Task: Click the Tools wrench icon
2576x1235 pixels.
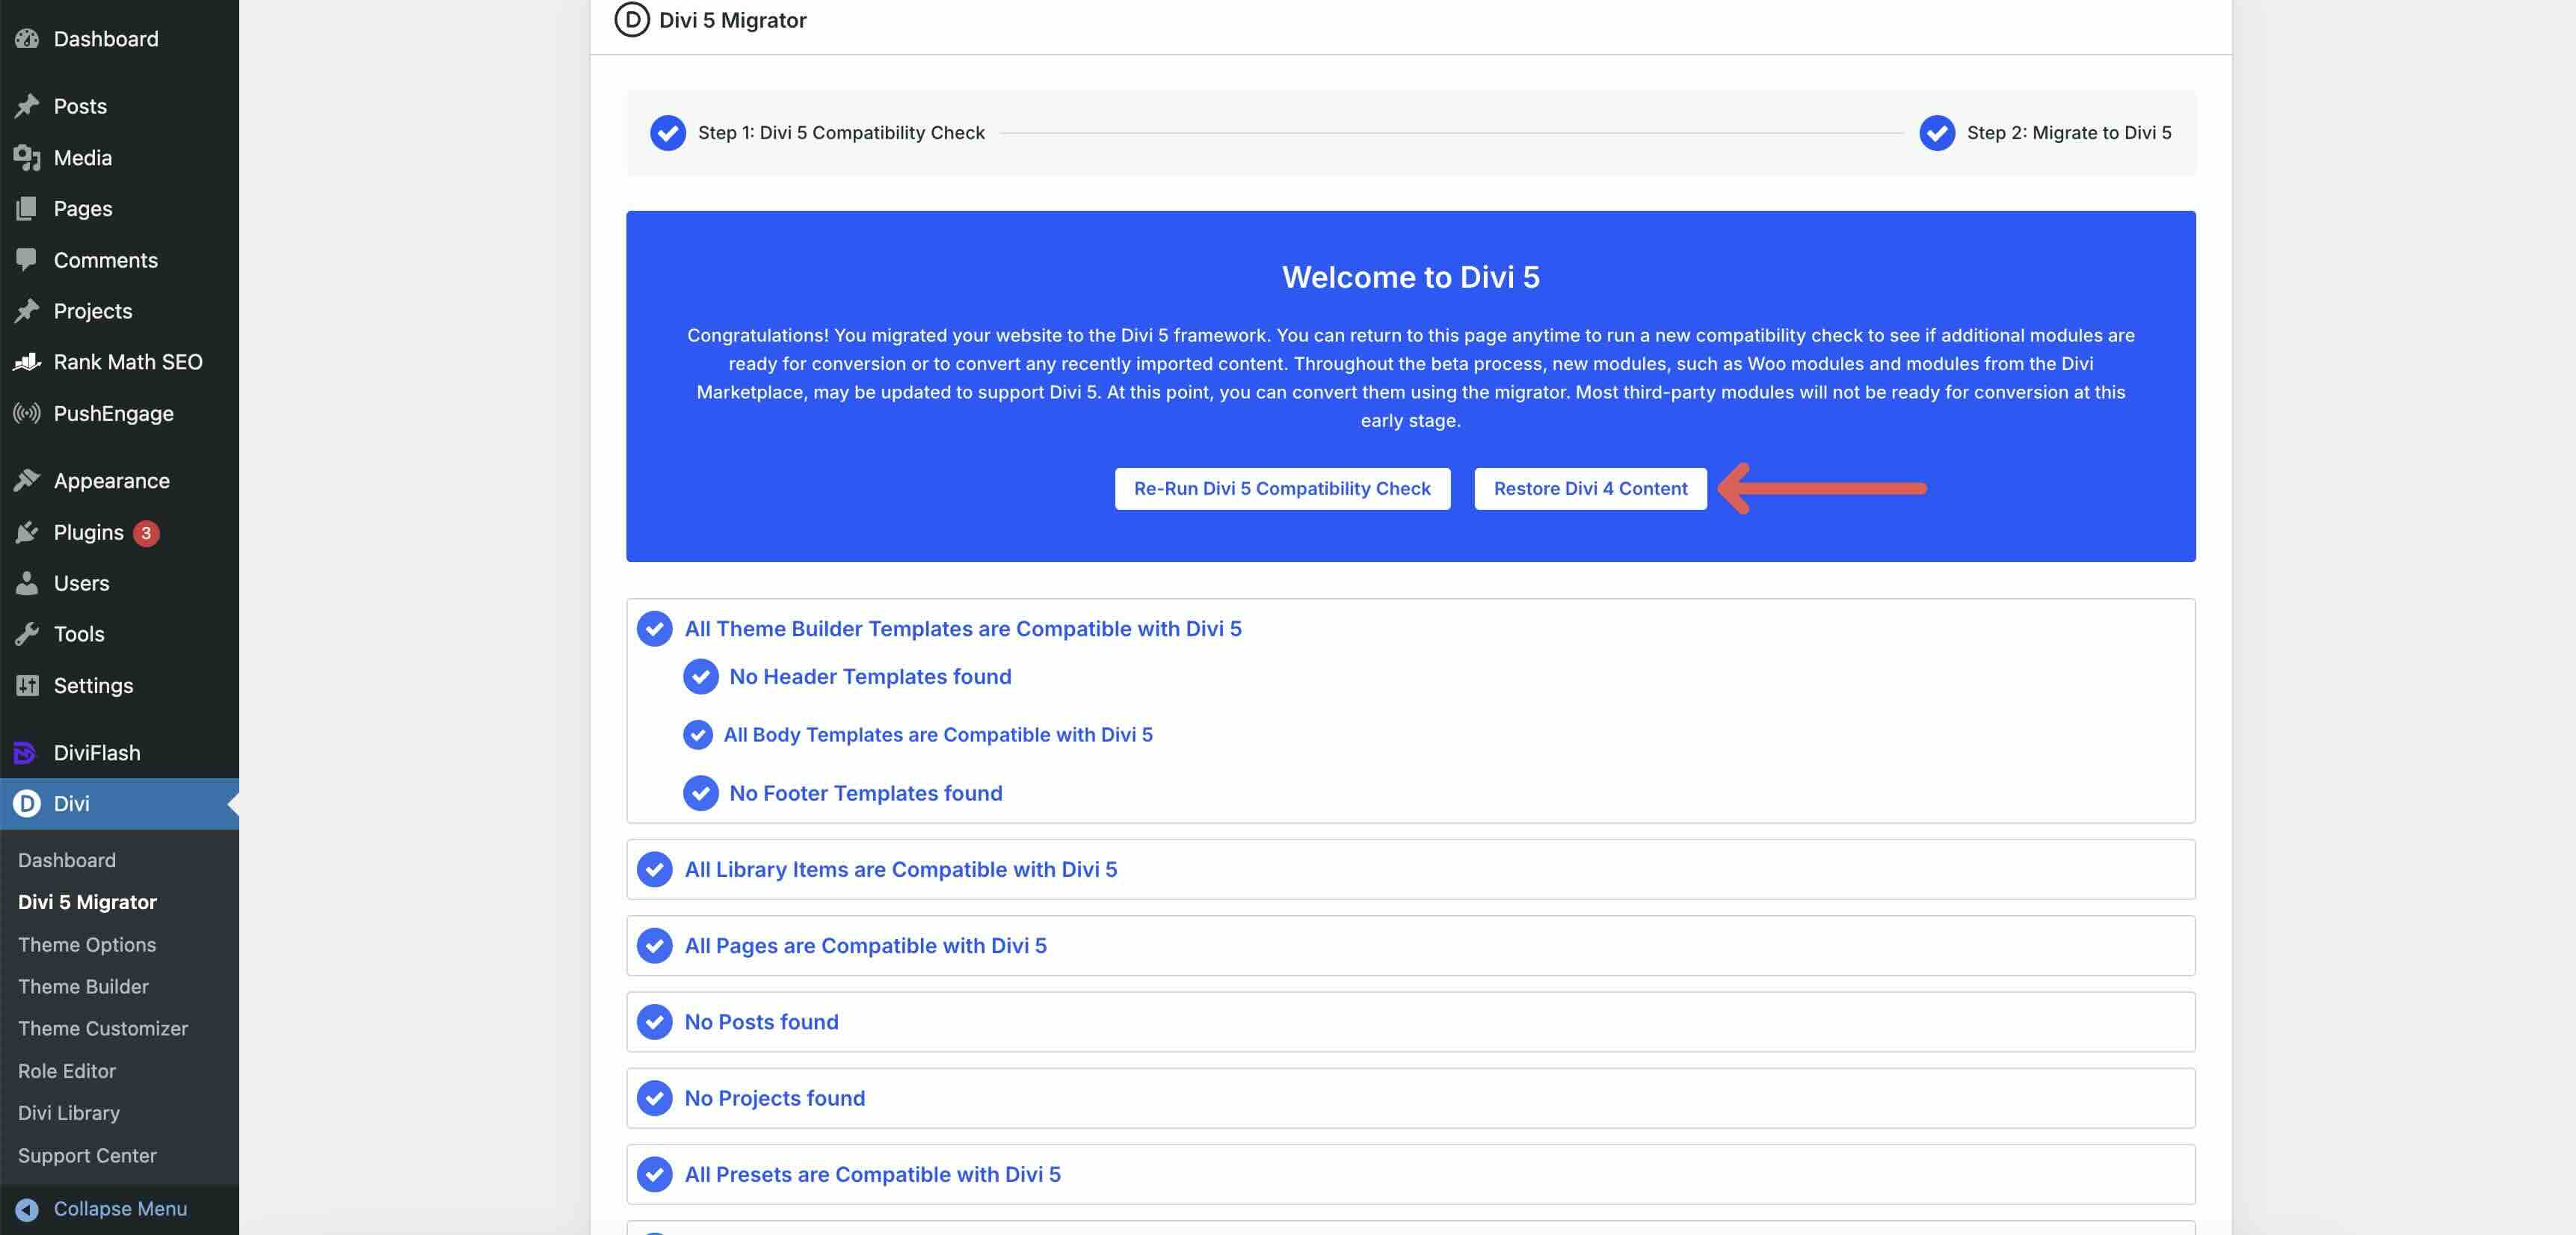Action: (x=27, y=633)
